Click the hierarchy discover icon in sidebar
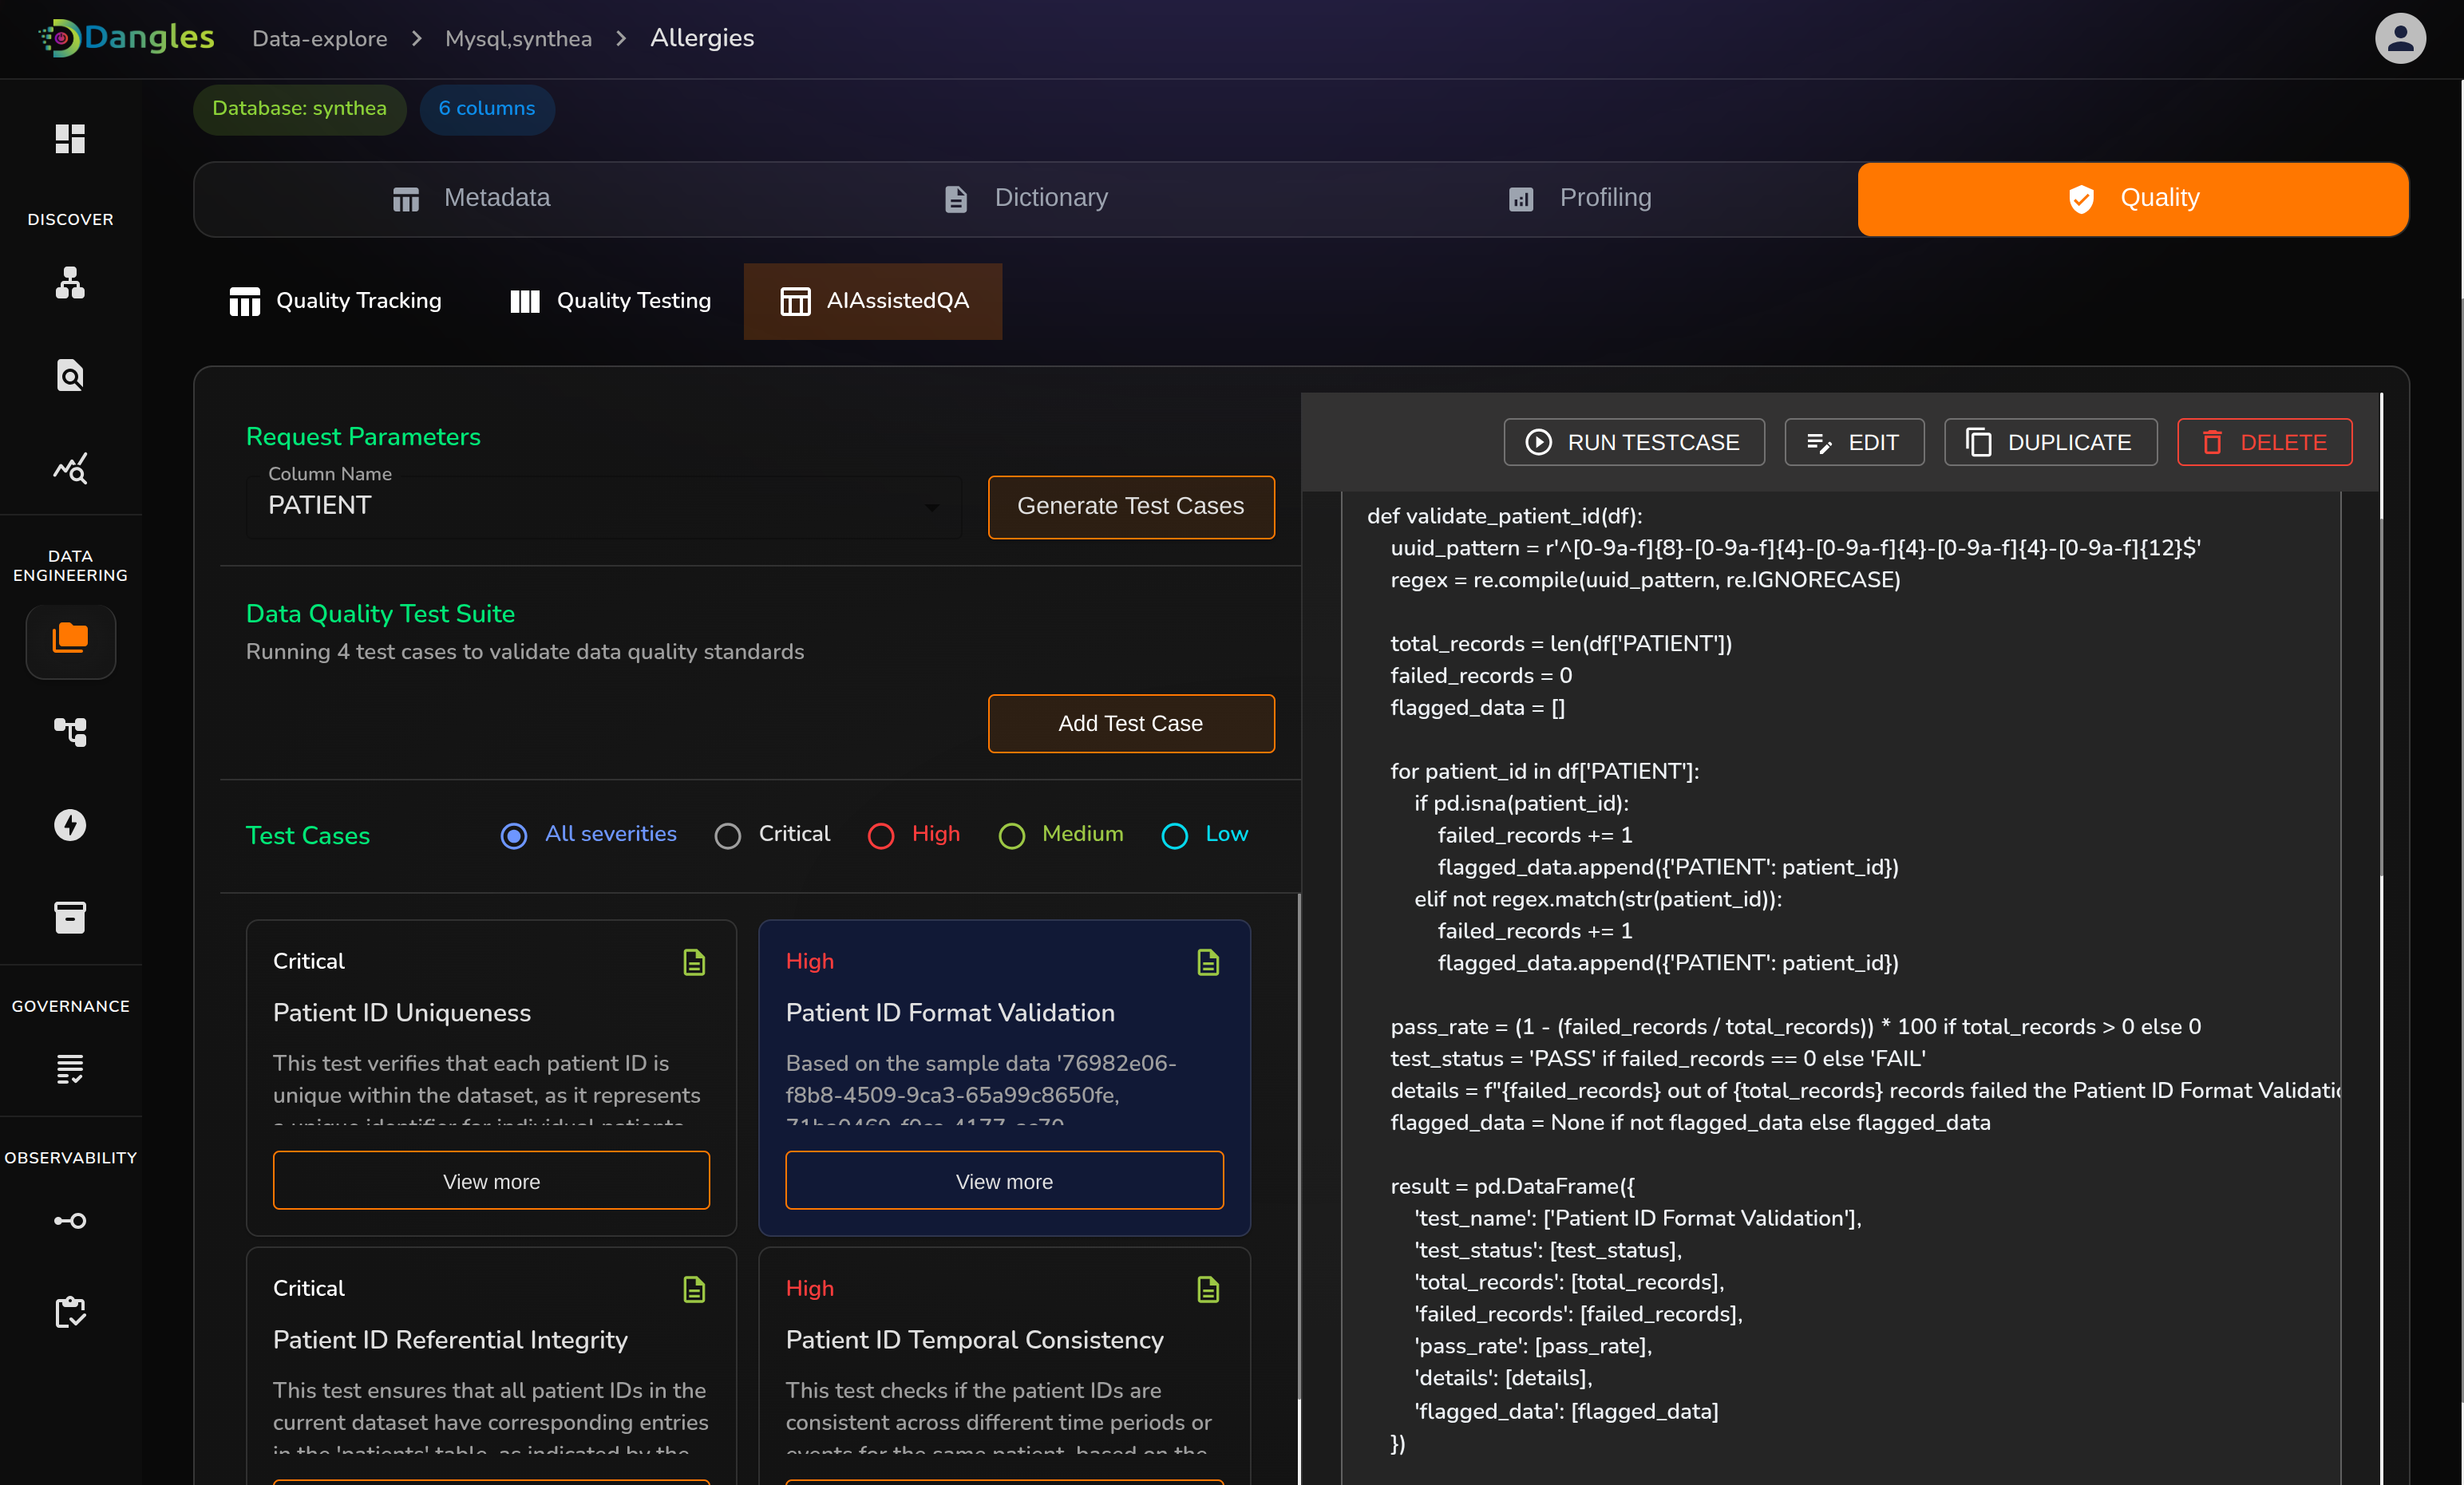This screenshot has height=1485, width=2464. 70,283
